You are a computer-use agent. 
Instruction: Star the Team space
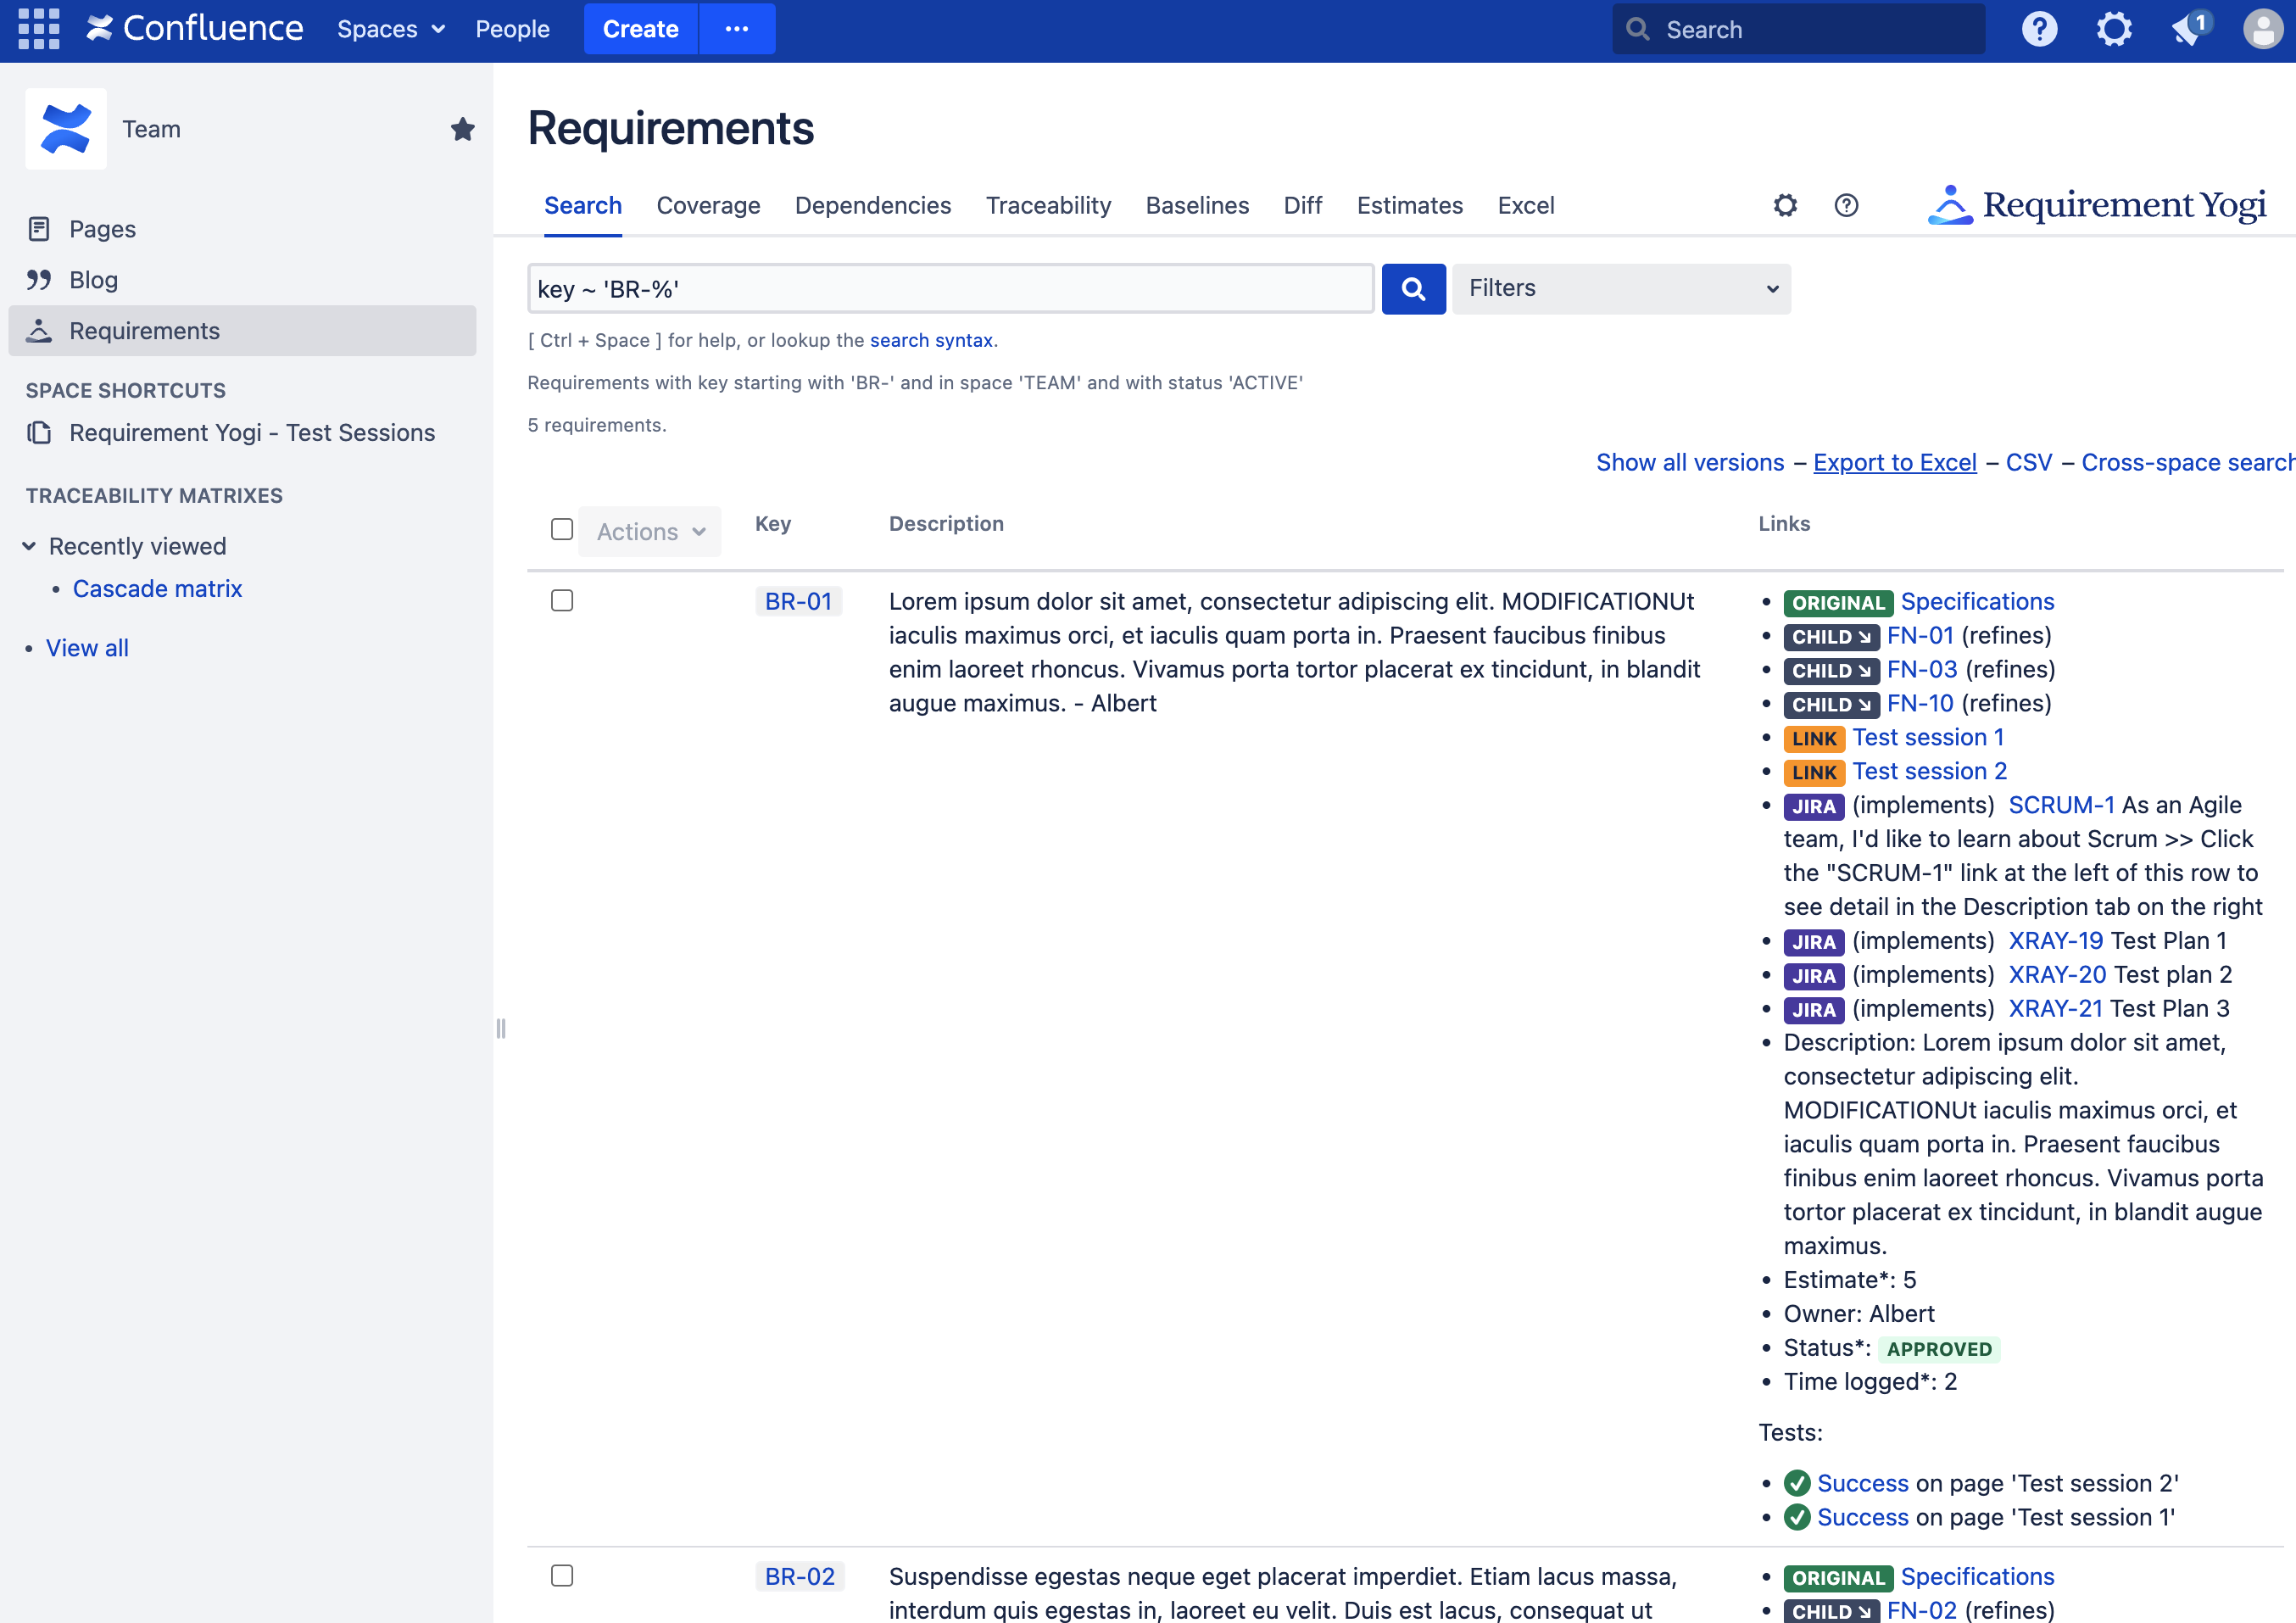pyautogui.click(x=462, y=129)
